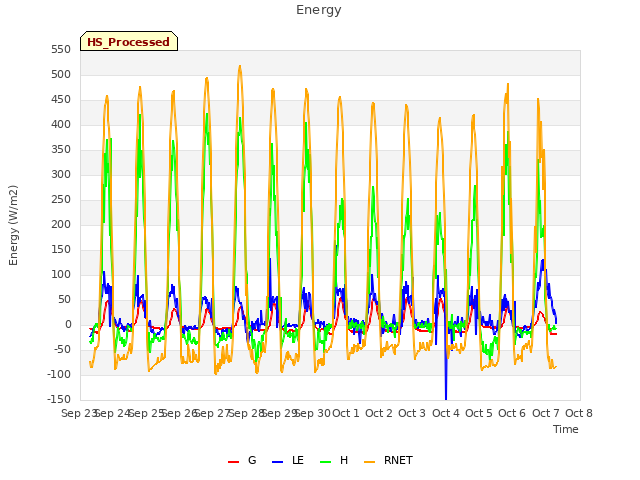Click the Sep 30 x-axis date label
Screen dimensions: 640x480
tap(313, 413)
